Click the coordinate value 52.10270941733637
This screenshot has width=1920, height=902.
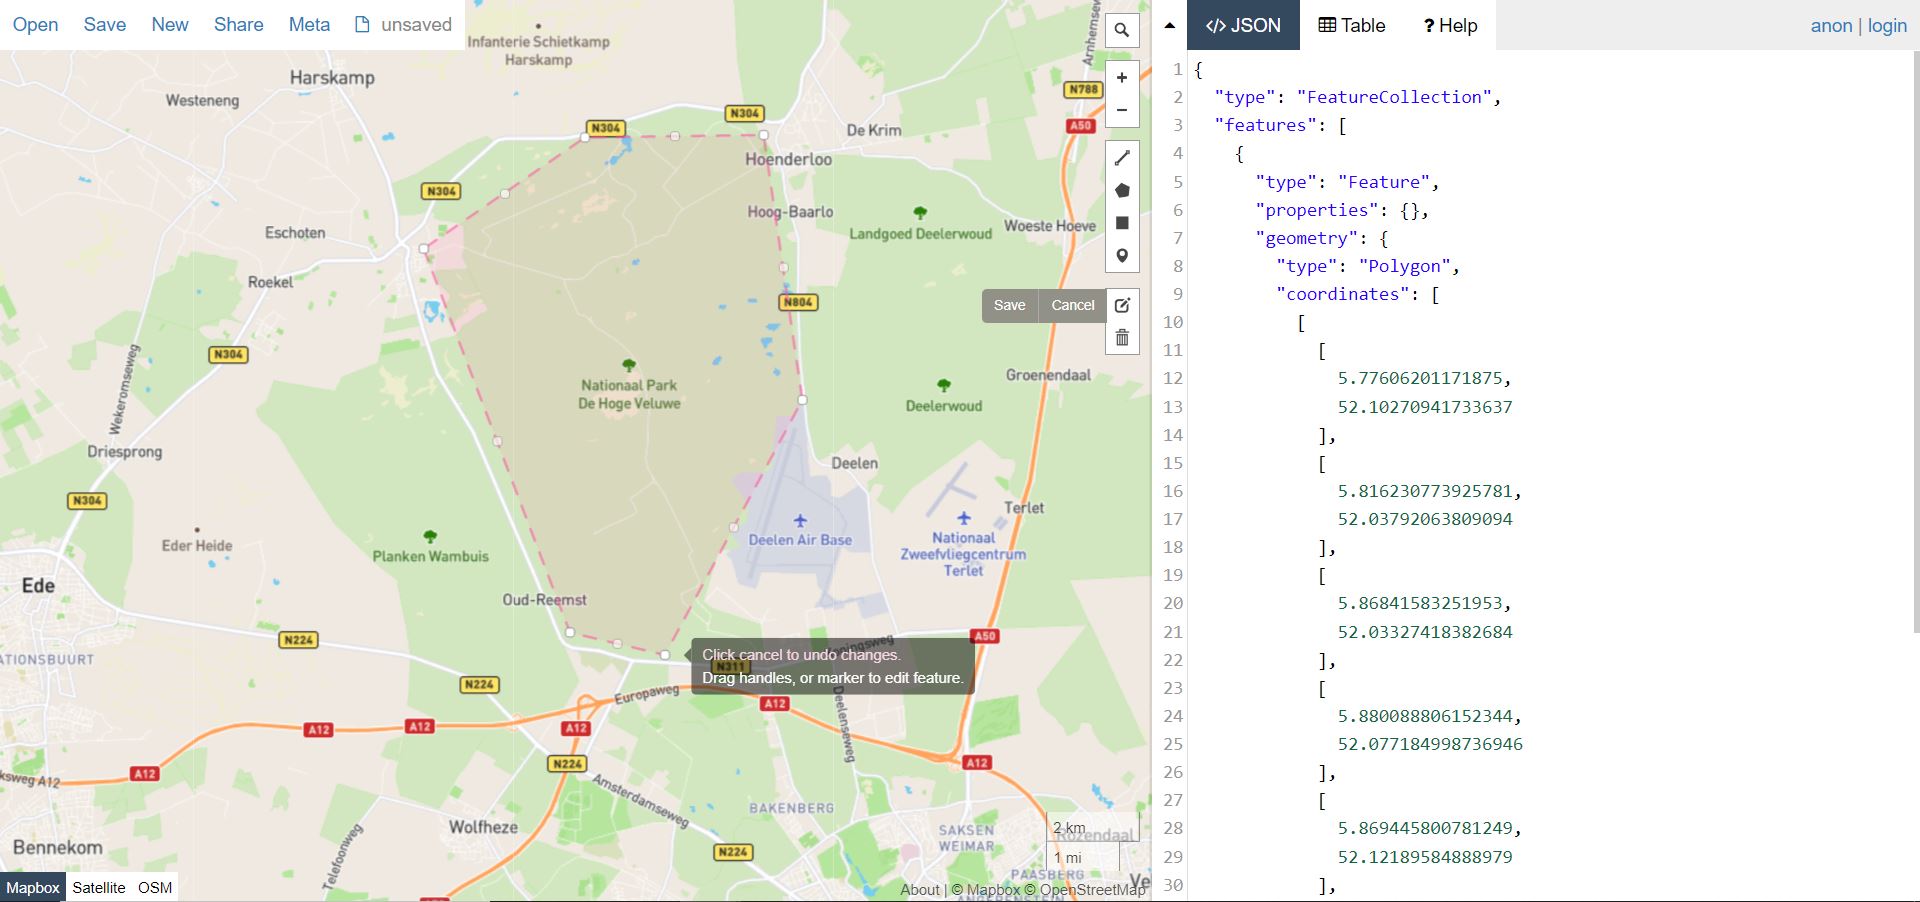[x=1425, y=407]
